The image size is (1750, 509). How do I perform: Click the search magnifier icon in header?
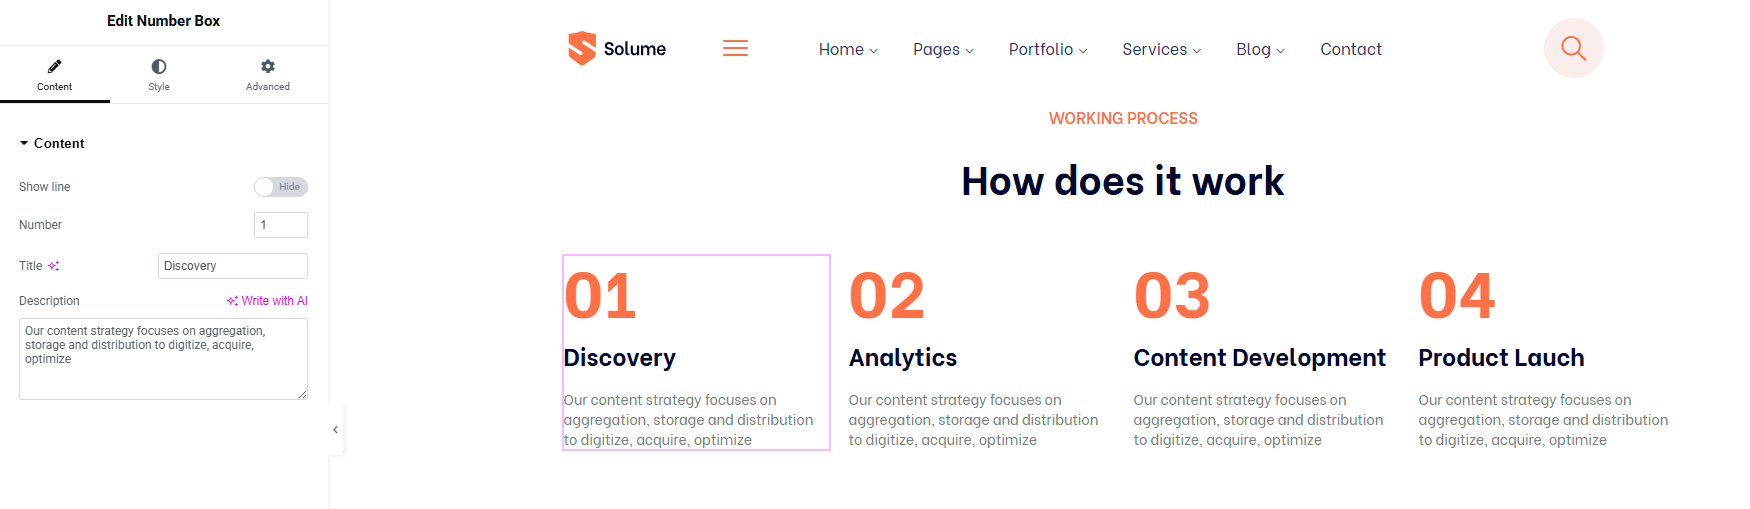tap(1574, 48)
